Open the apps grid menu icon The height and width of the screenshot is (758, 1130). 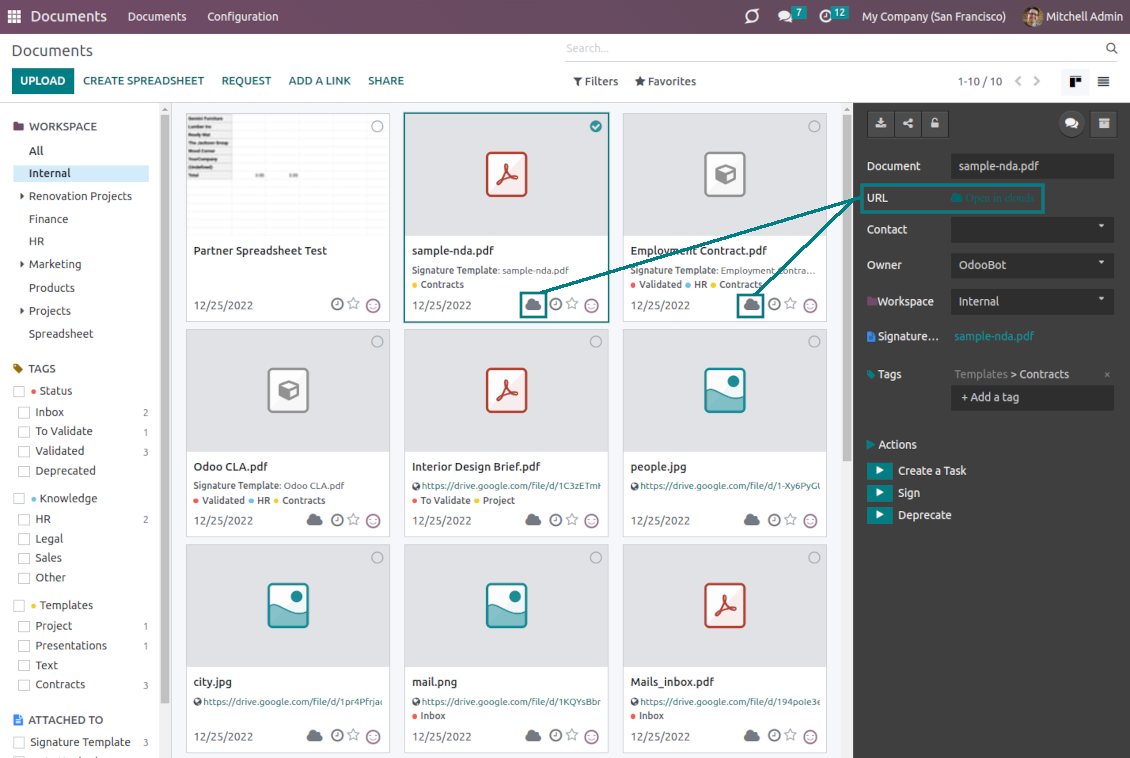(x=14, y=16)
